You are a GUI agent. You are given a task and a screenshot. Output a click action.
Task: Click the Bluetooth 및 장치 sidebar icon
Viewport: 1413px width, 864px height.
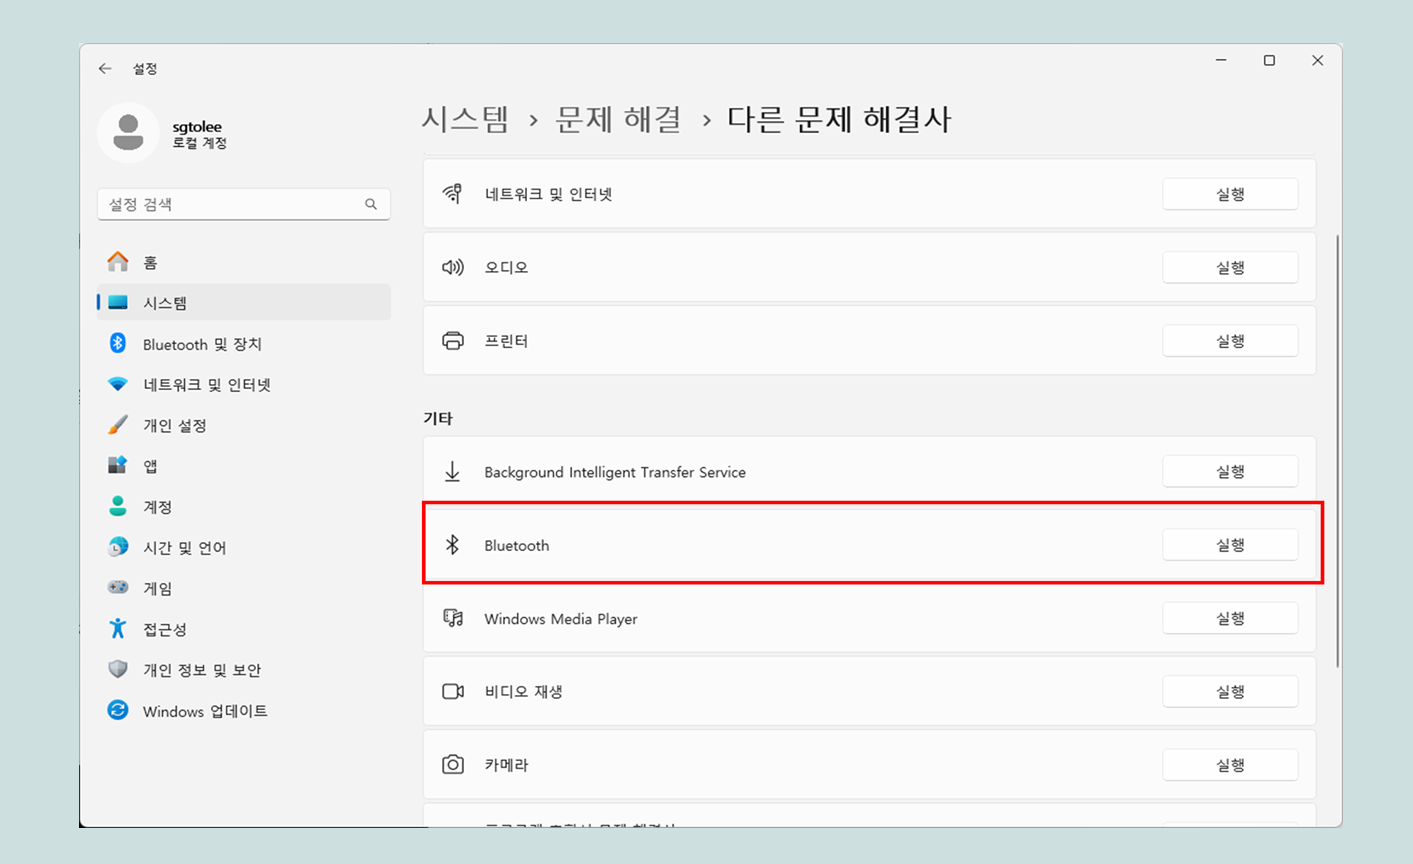pos(118,344)
